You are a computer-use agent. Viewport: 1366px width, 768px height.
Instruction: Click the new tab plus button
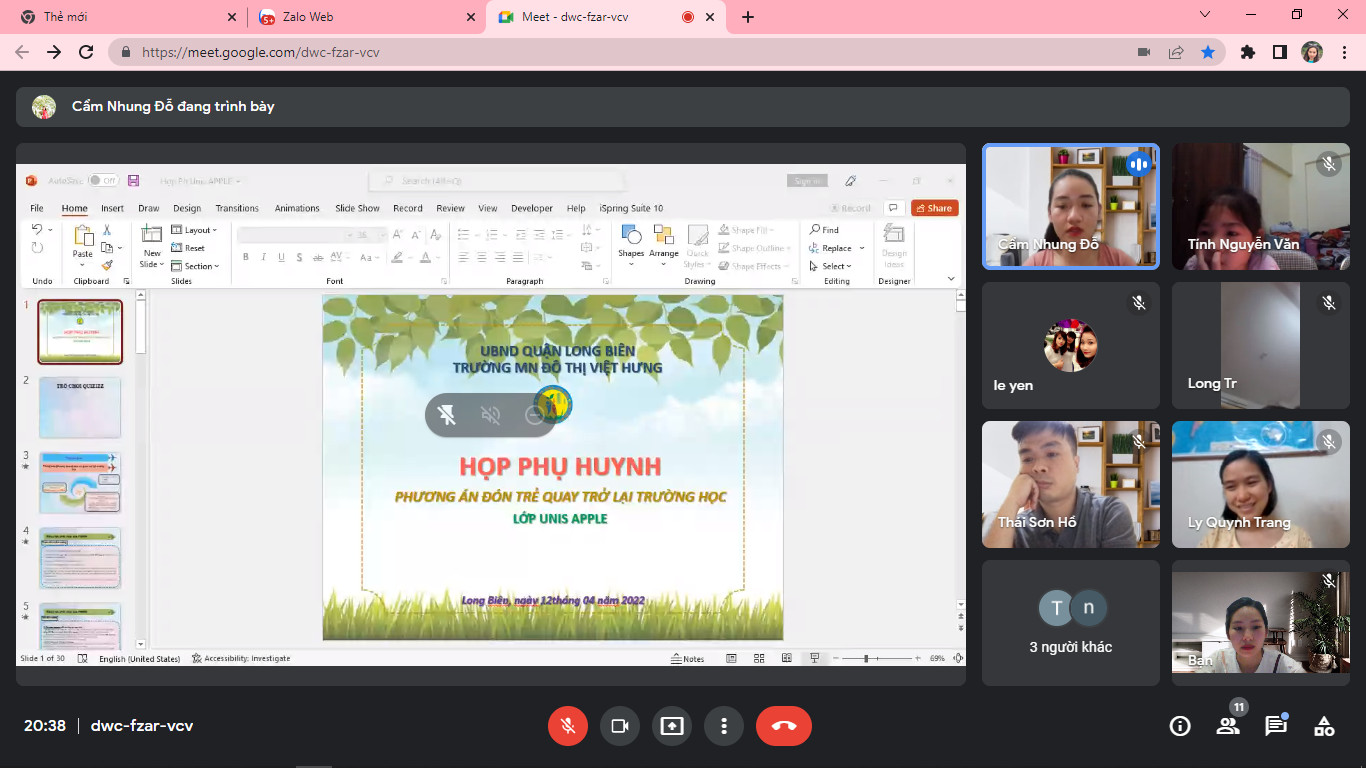[748, 17]
